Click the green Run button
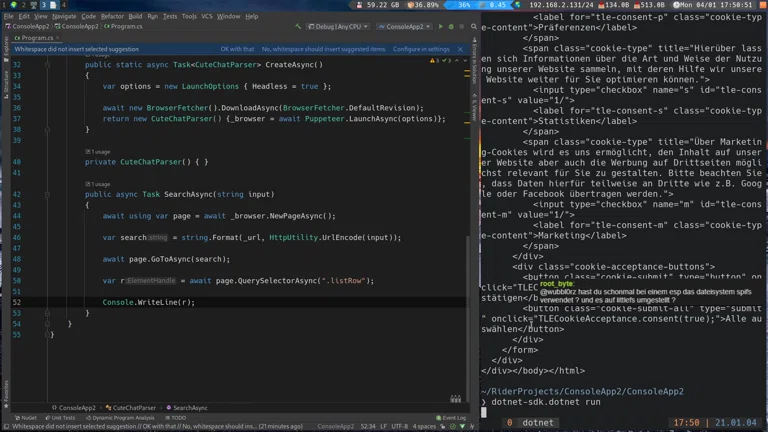This screenshot has height=432, width=768. [x=440, y=26]
